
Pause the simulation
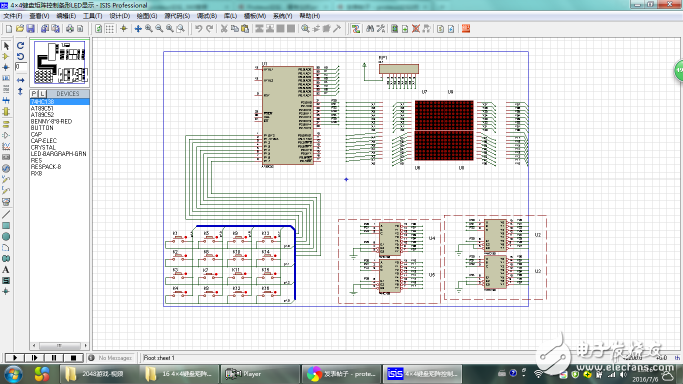pos(54,358)
